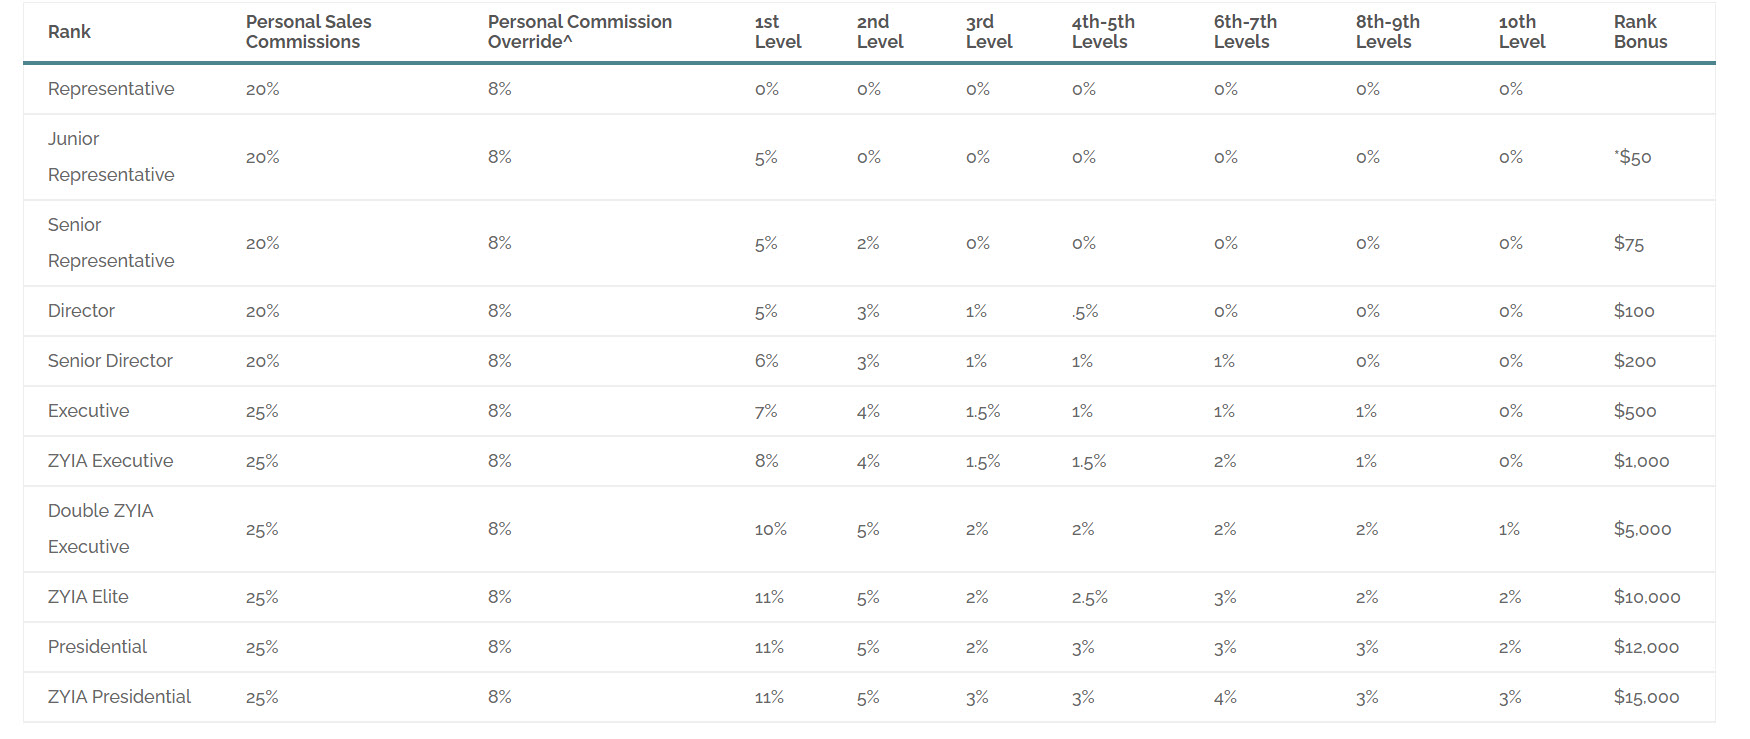1750x739 pixels.
Task: Select the ZYIA Elite rank label
Action: [88, 597]
